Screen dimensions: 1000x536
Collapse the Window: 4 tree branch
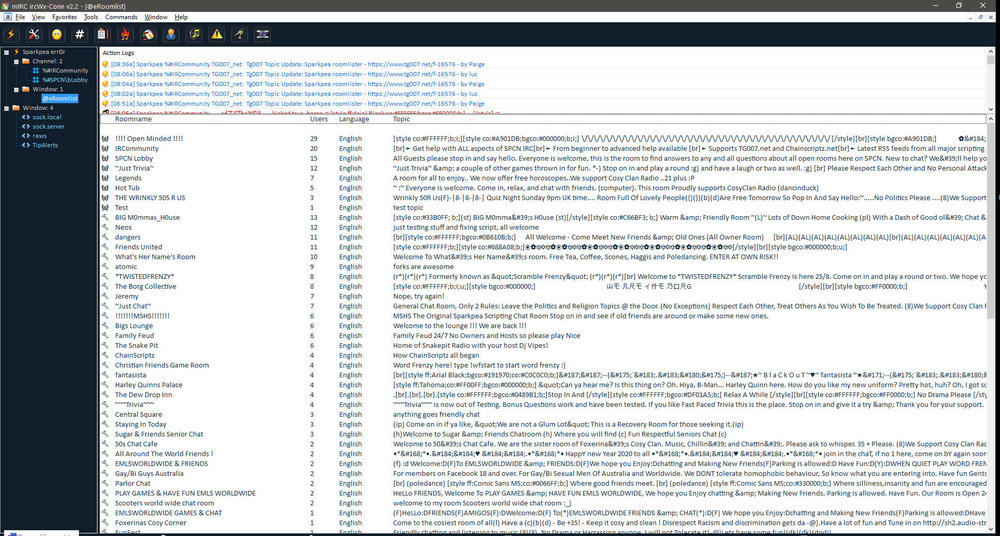[6, 108]
